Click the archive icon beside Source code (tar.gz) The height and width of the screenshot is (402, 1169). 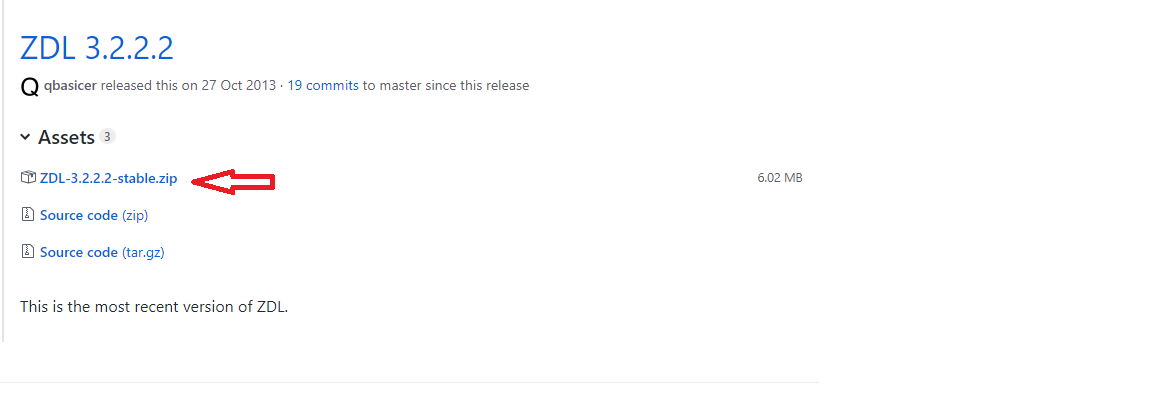point(28,251)
